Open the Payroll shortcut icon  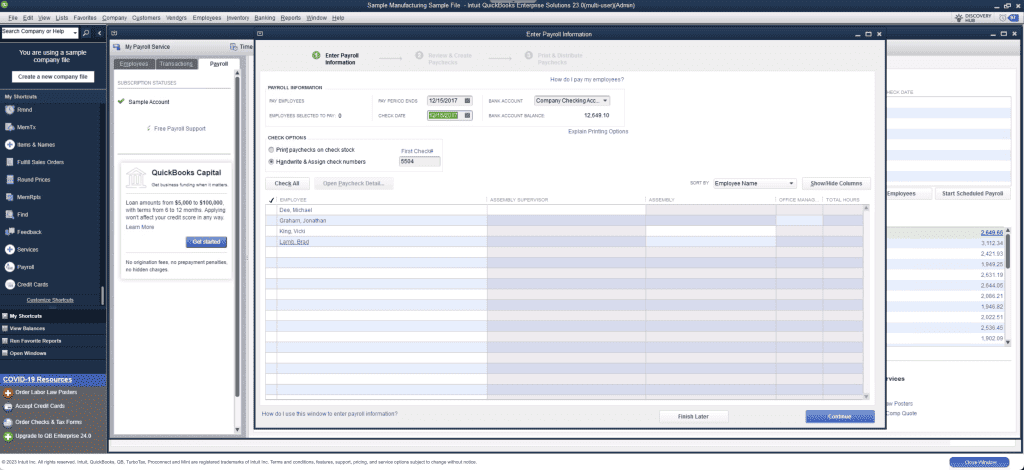click(10, 267)
